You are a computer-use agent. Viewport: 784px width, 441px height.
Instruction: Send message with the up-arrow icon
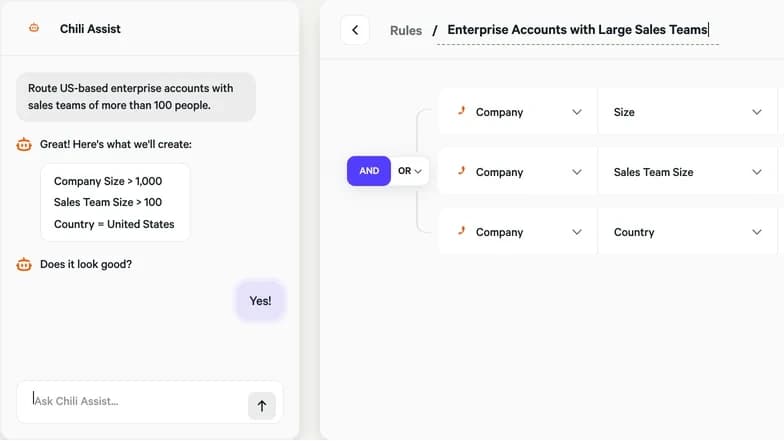click(262, 406)
